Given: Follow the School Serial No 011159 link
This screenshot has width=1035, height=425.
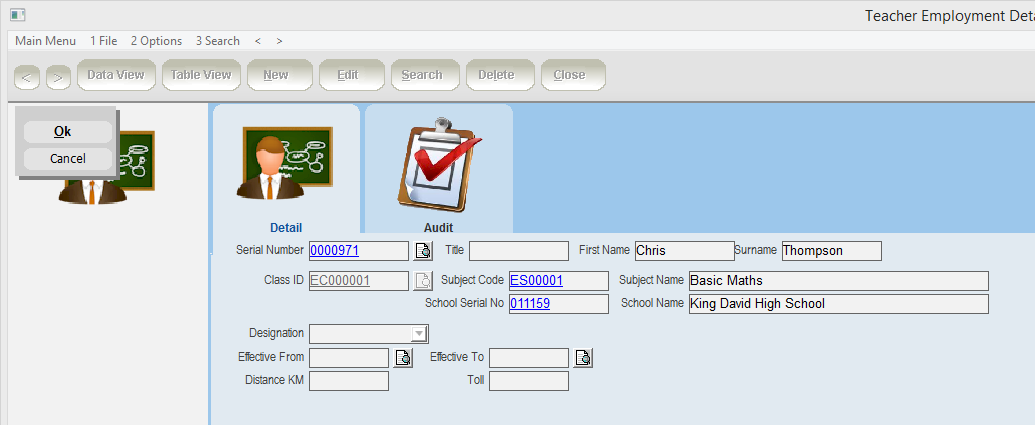Looking at the screenshot, I should 529,304.
